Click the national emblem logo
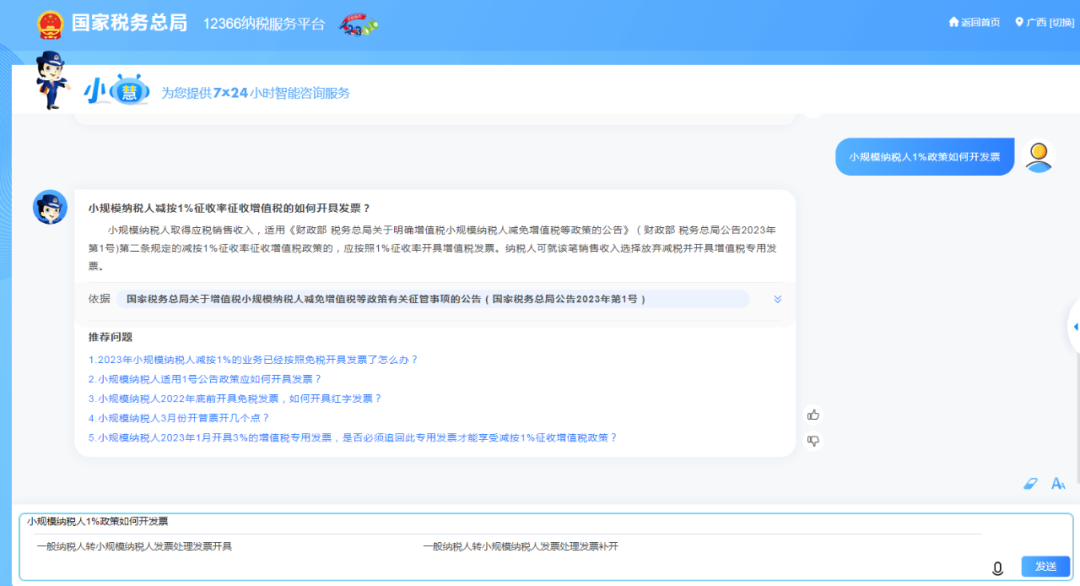1080x586 pixels. pos(50,24)
